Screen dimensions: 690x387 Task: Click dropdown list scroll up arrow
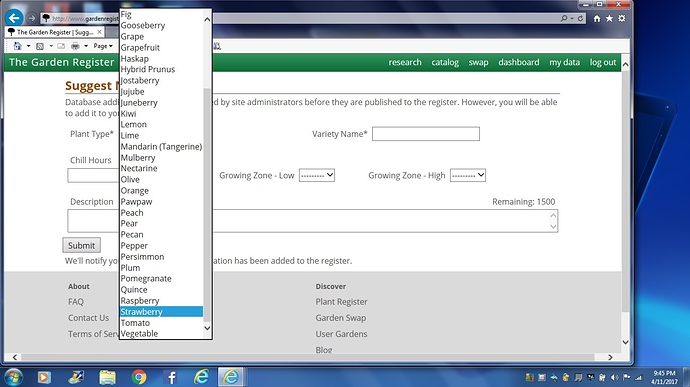tap(207, 19)
